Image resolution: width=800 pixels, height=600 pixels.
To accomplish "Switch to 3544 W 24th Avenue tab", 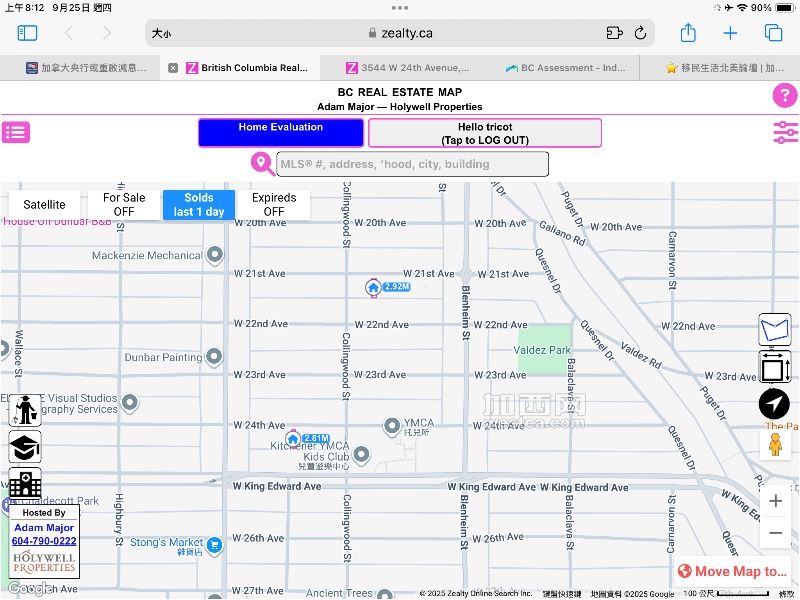I will [408, 68].
